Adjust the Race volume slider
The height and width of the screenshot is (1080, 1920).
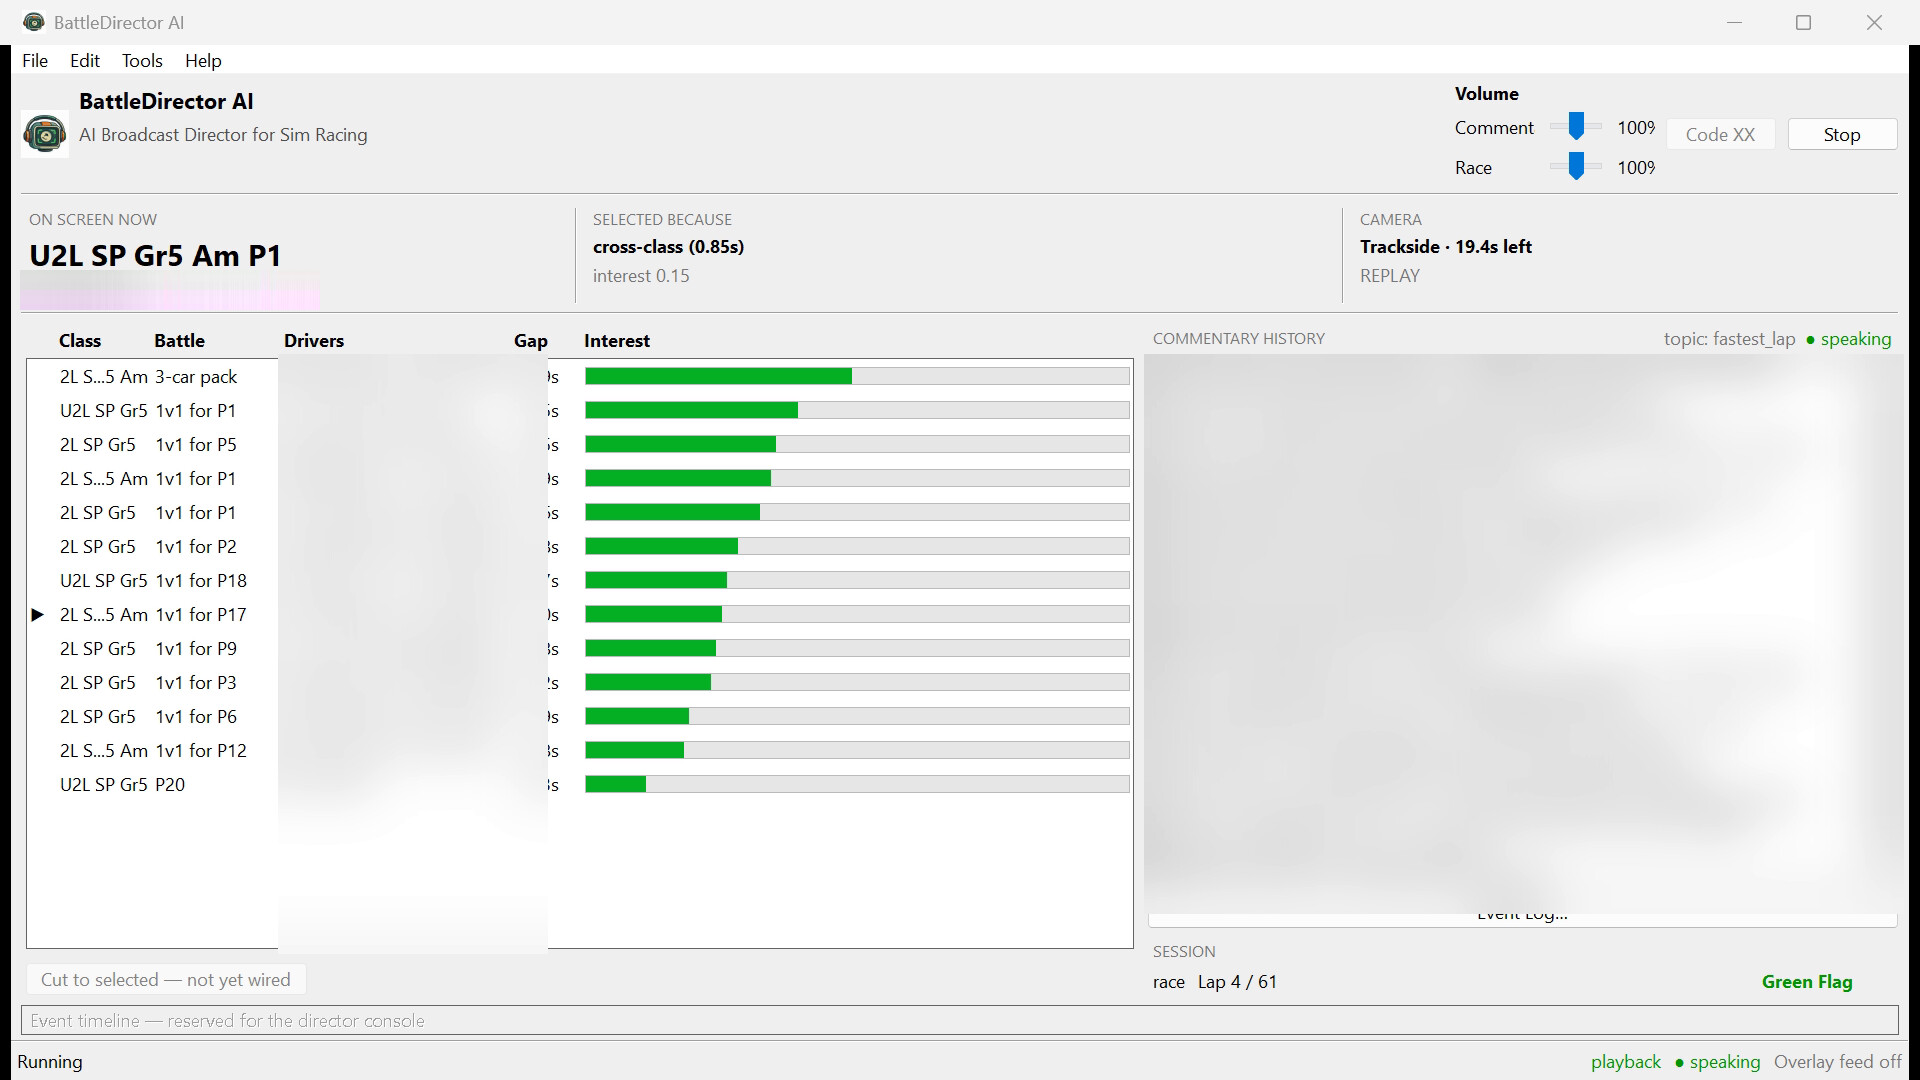(1576, 166)
